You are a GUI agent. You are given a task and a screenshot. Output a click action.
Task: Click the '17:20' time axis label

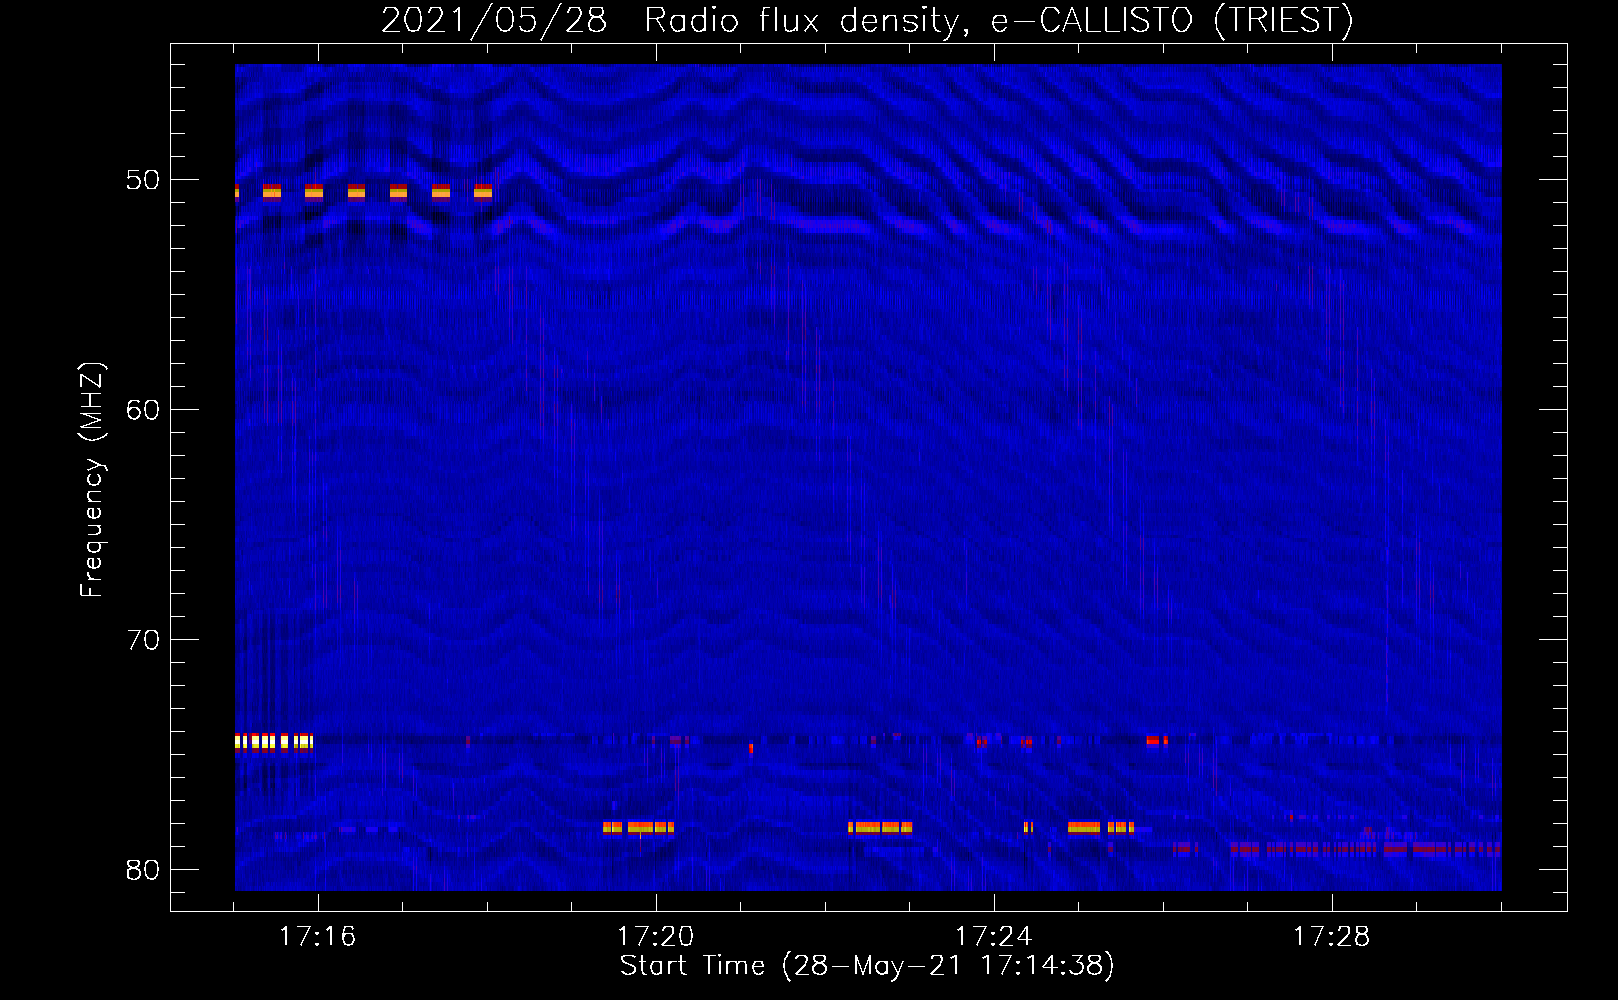[655, 937]
